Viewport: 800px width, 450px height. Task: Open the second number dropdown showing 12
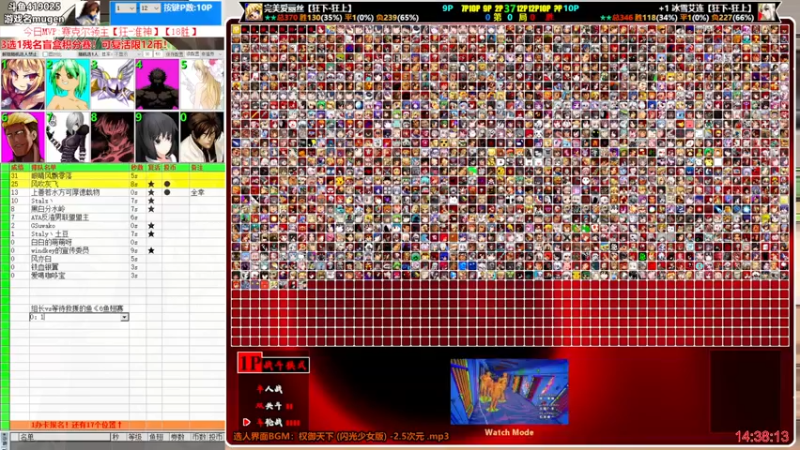150,8
